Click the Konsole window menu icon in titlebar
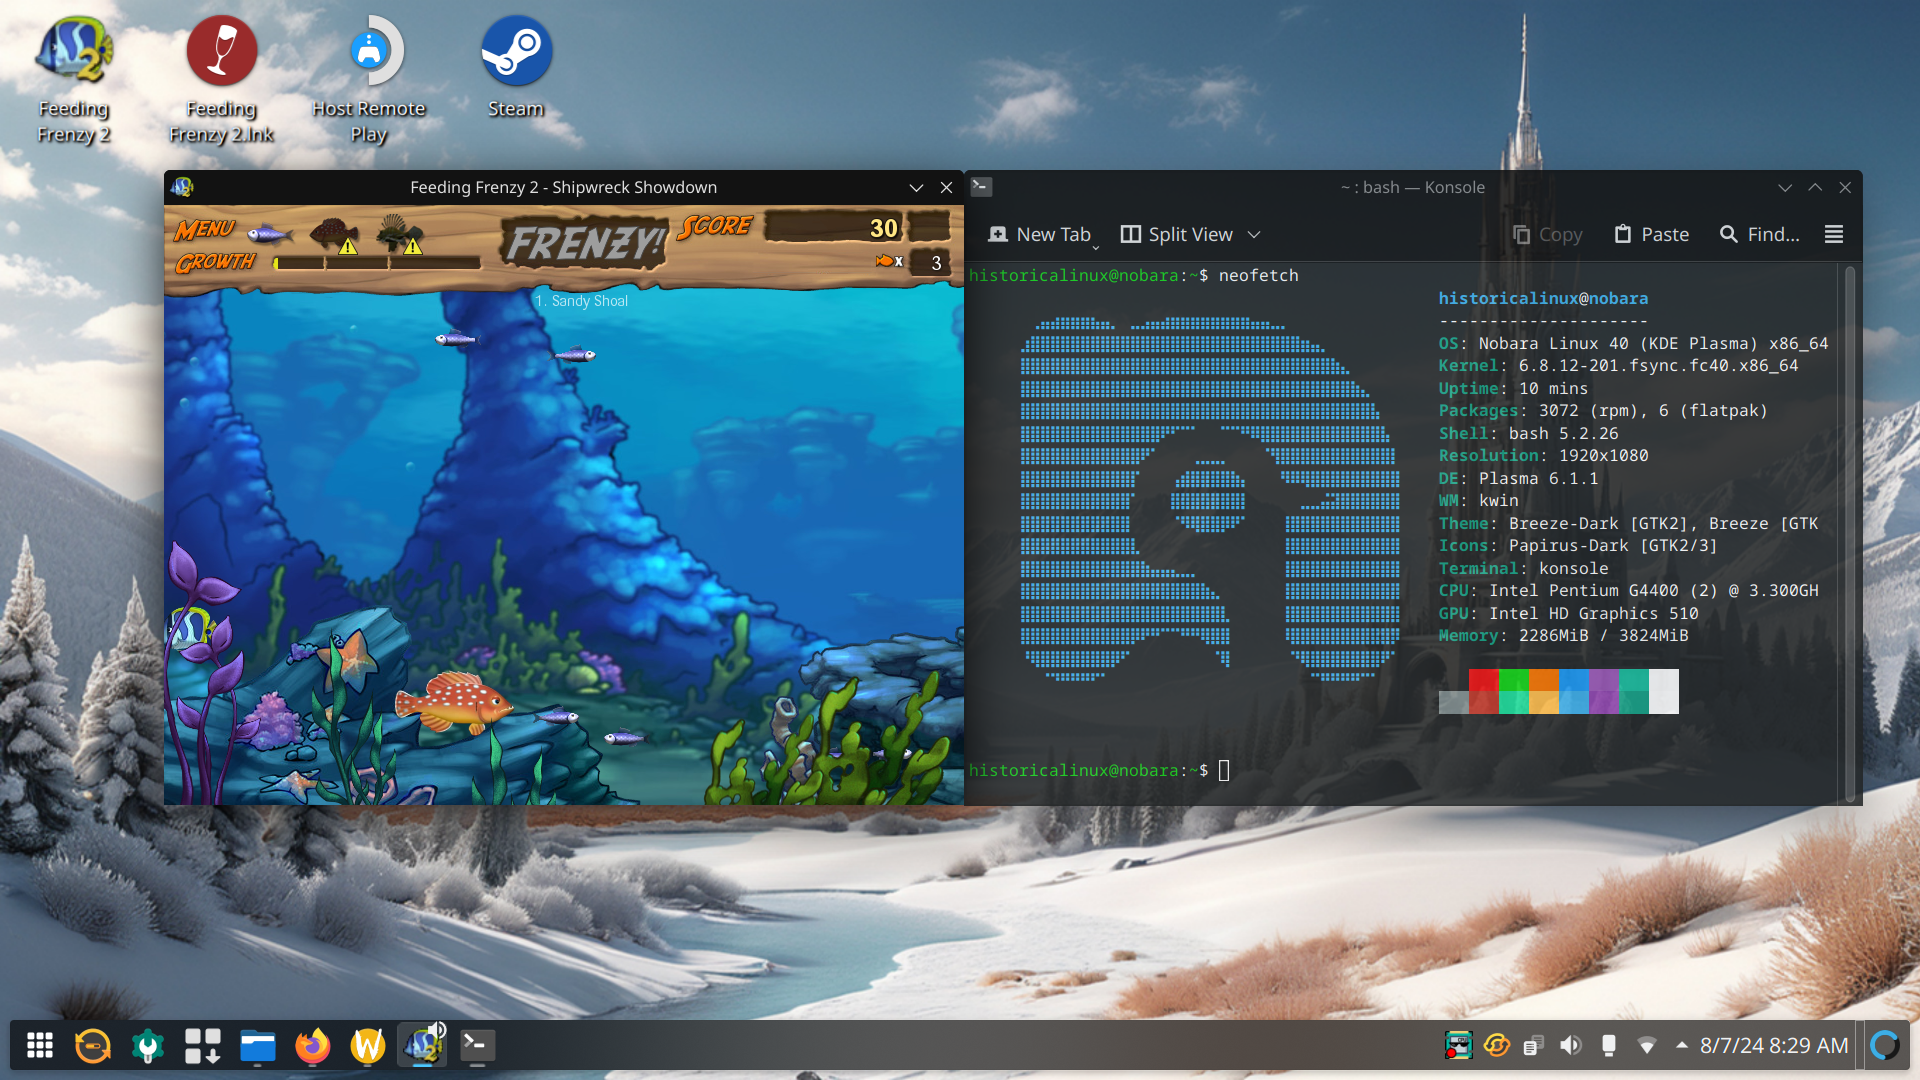Viewport: 1920px width, 1080px height. click(981, 186)
